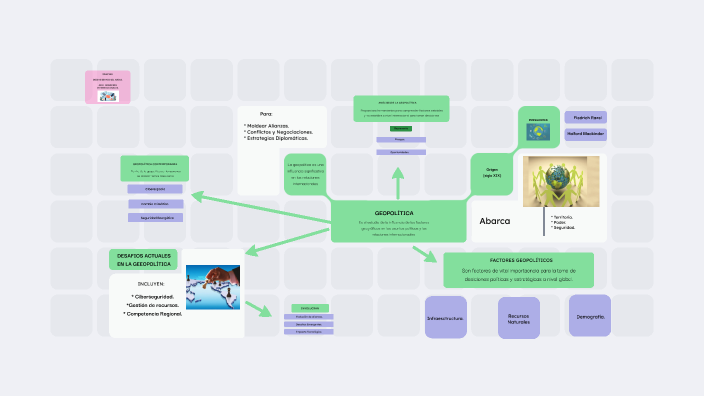Click '* Estrategias Diplomáticas.' bullet

click(276, 139)
